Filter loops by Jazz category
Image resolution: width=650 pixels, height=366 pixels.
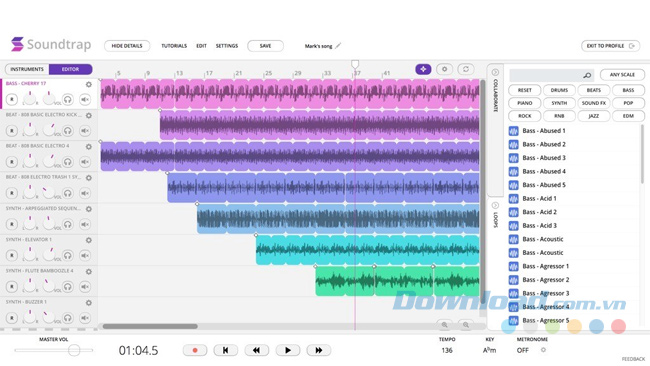(x=594, y=116)
